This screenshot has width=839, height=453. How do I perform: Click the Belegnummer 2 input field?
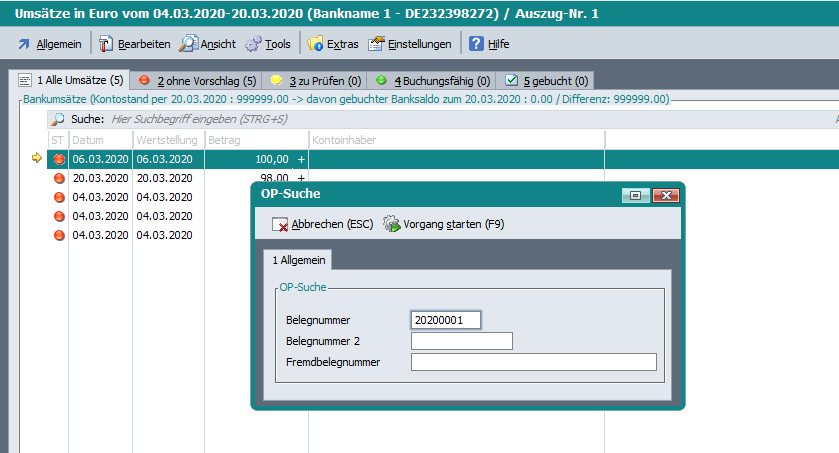point(461,341)
